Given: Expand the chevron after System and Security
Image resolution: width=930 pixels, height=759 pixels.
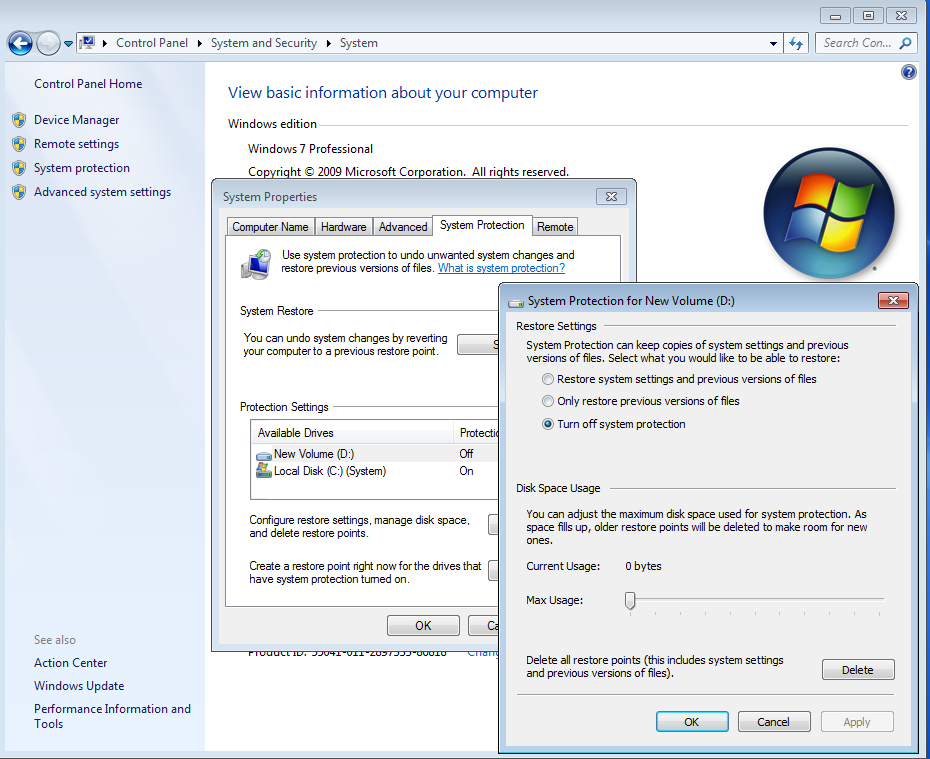Looking at the screenshot, I should point(327,43).
